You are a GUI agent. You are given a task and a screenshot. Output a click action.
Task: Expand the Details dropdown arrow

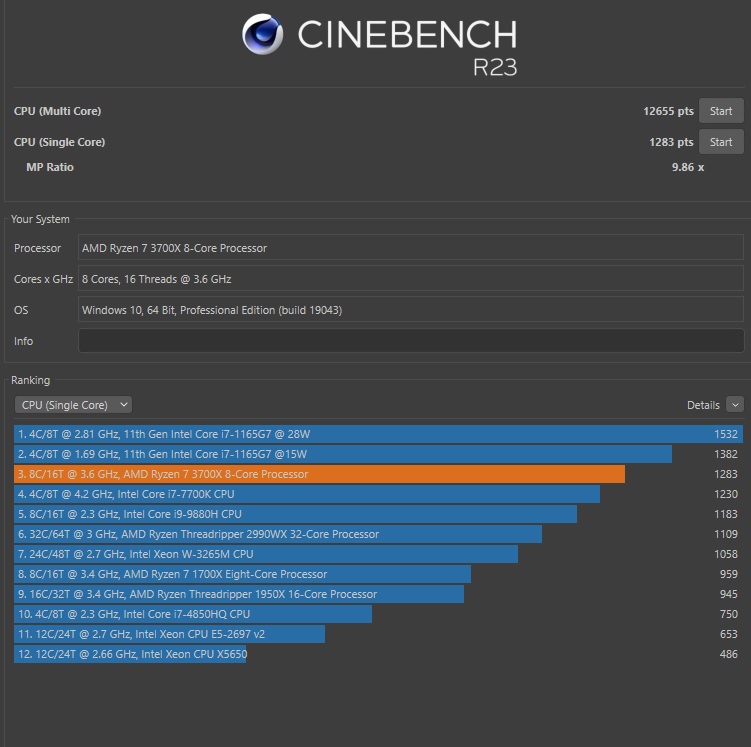735,405
